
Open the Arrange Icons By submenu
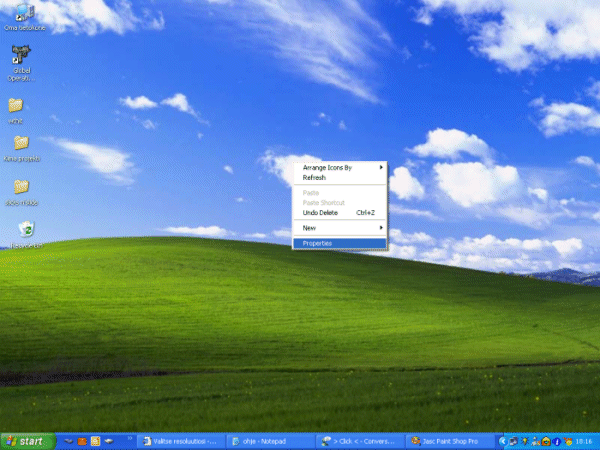[340, 168]
